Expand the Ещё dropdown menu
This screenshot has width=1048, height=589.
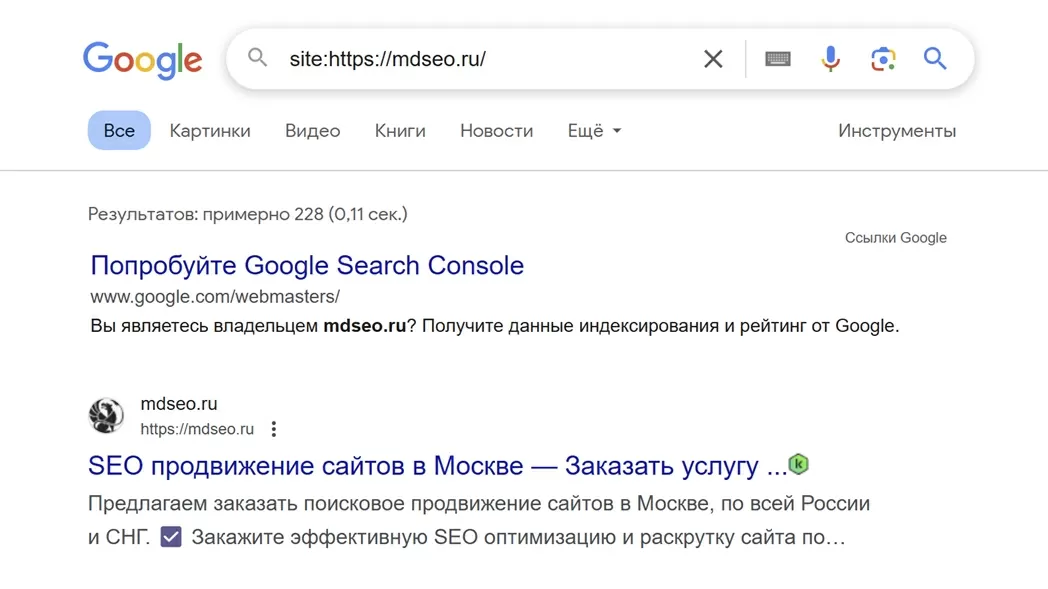[594, 130]
